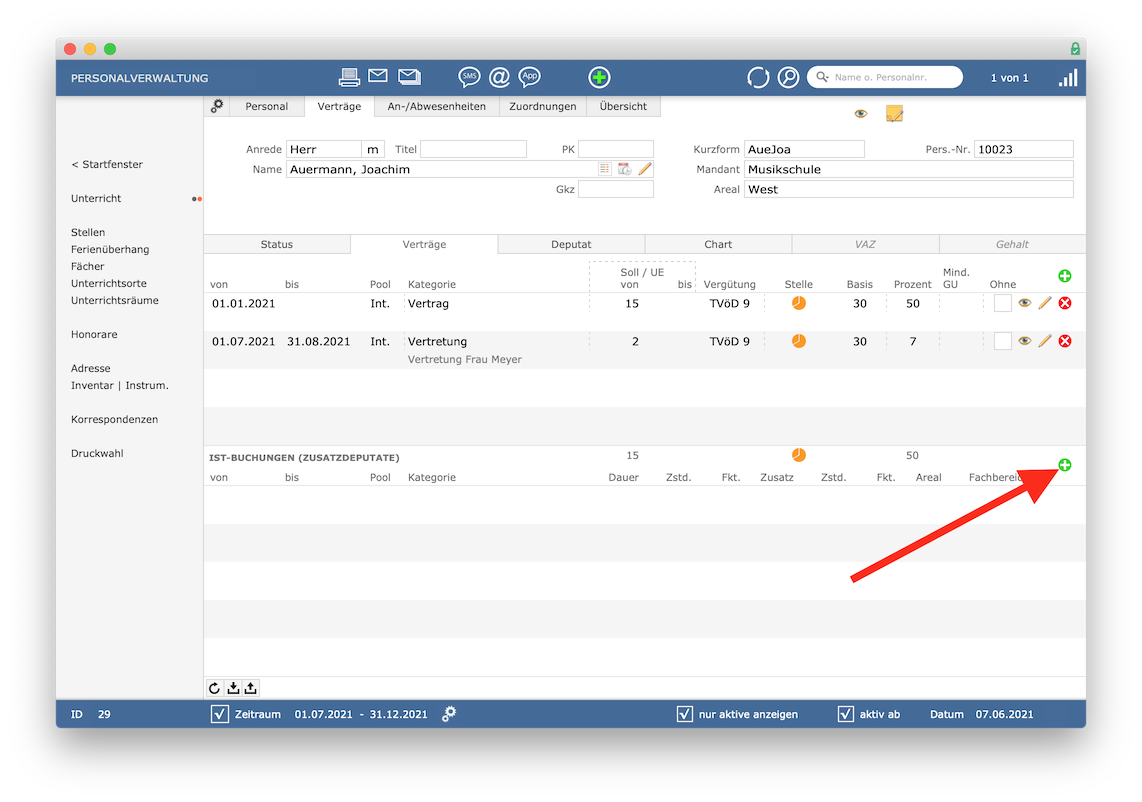
Task: Click the Name o. Personalnr. search field
Action: coord(885,77)
